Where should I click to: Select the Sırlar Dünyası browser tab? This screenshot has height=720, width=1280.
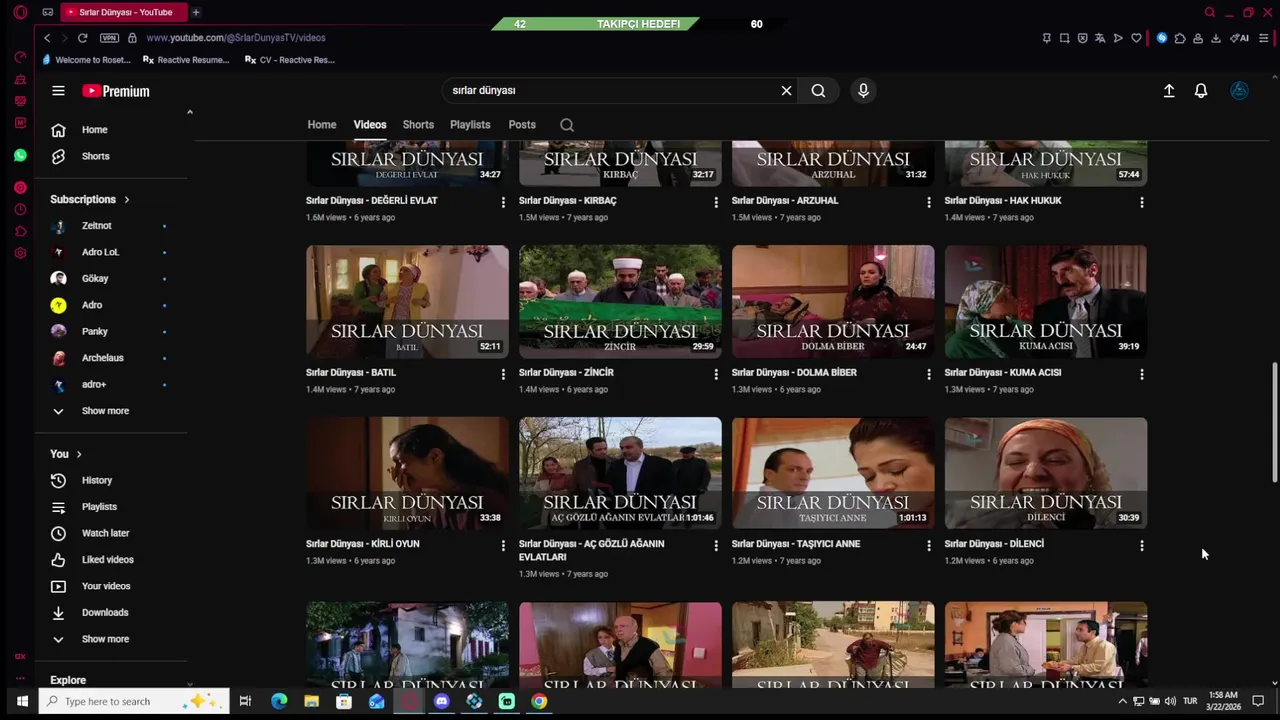click(123, 12)
